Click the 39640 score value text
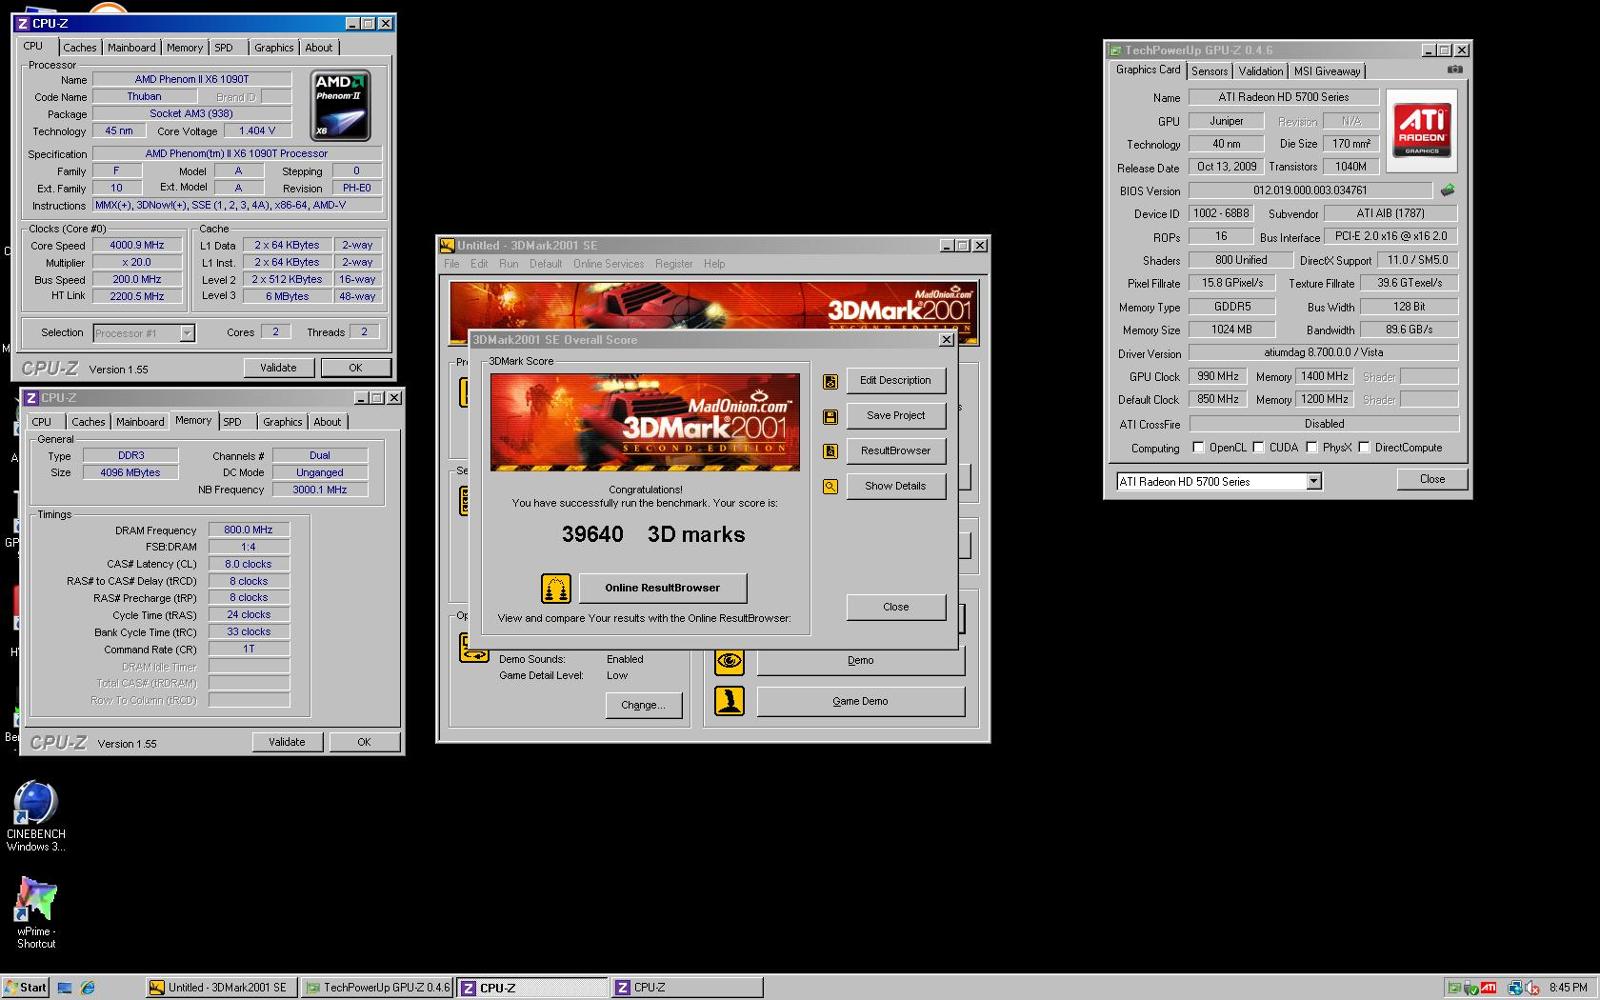The image size is (1600, 1000). tap(592, 535)
